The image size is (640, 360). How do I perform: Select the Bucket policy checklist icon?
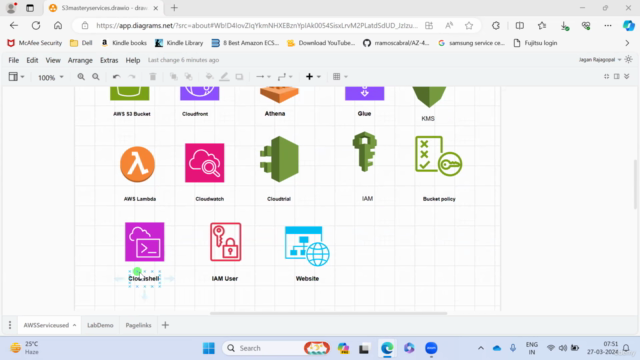pyautogui.click(x=438, y=156)
